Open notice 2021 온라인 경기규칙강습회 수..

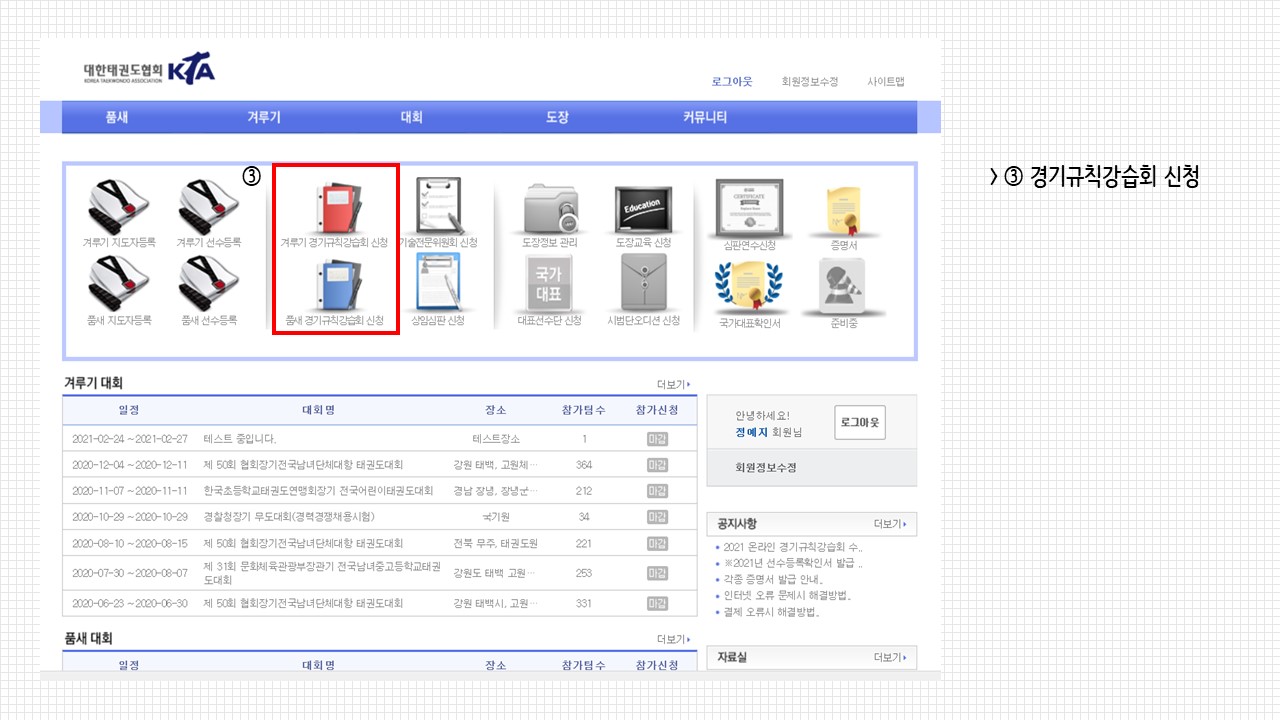coord(793,547)
